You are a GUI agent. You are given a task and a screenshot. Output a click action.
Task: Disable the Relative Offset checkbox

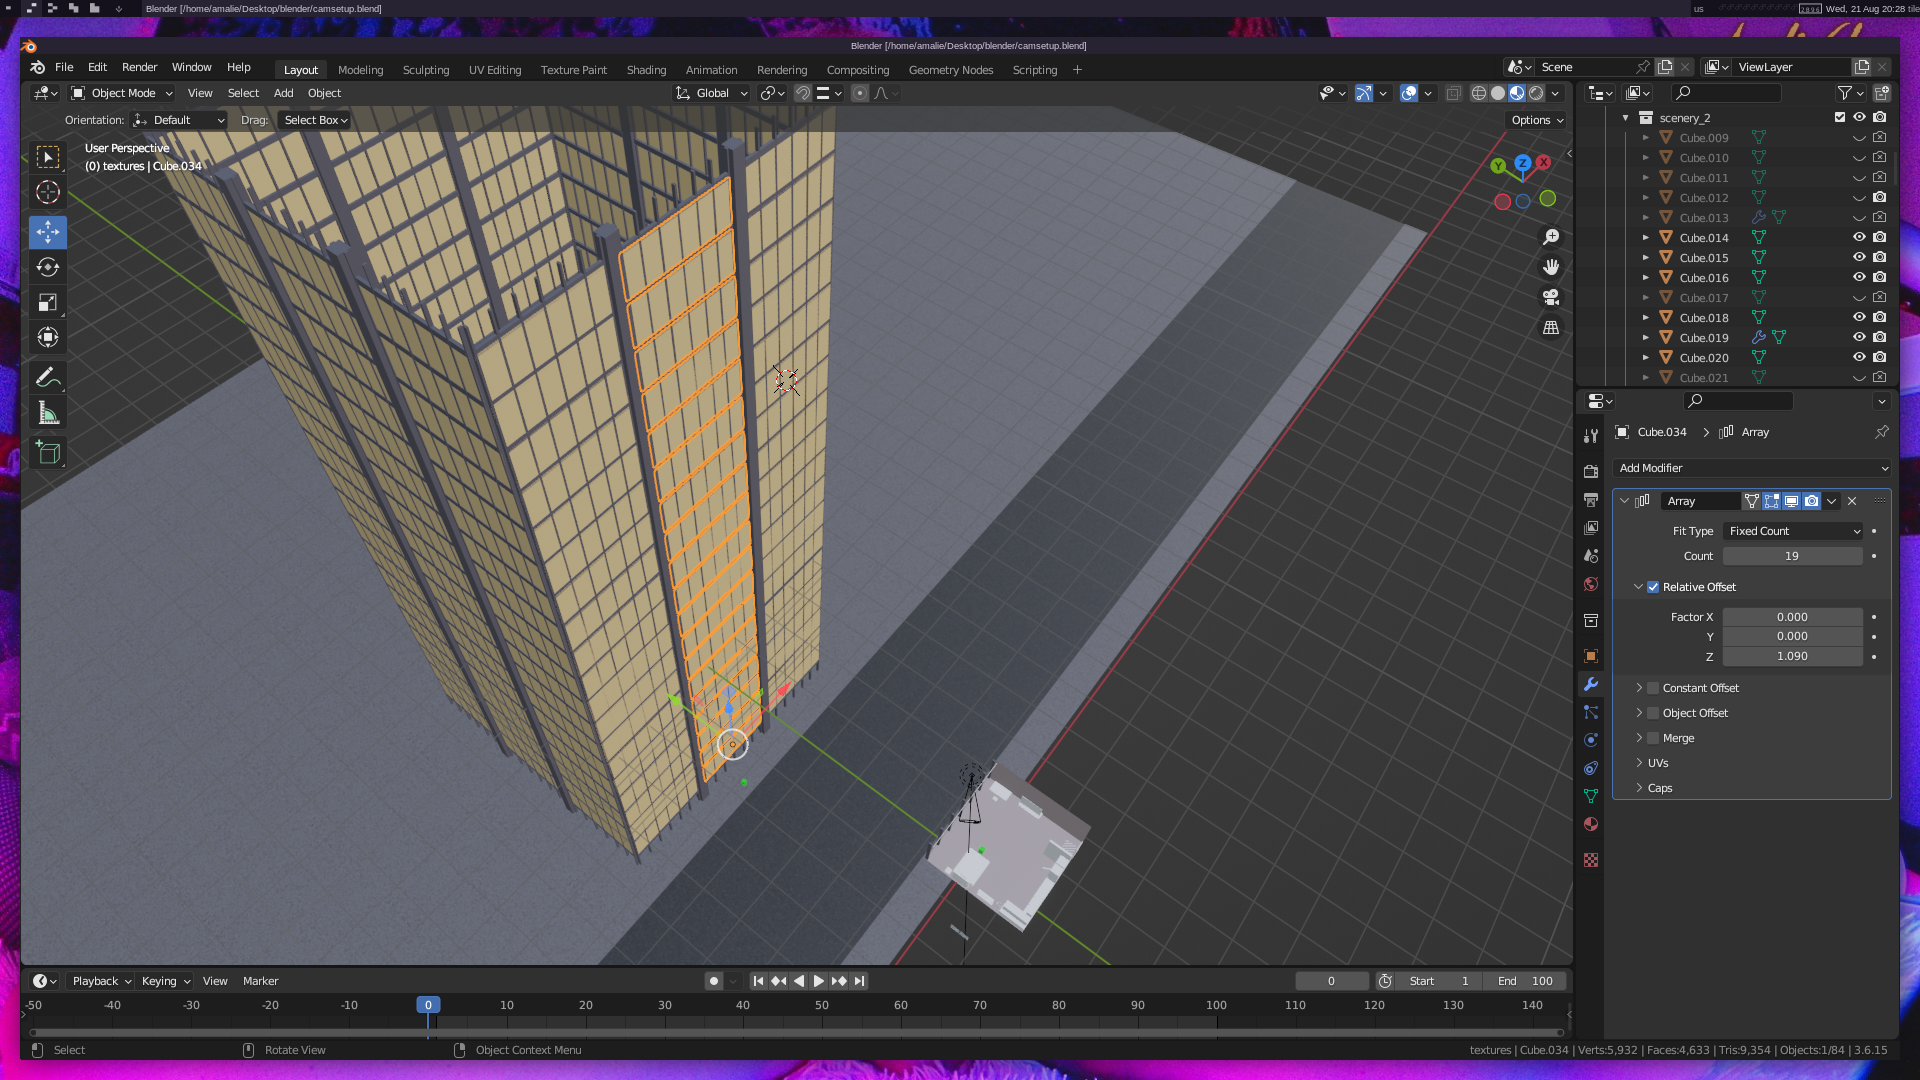click(1653, 587)
